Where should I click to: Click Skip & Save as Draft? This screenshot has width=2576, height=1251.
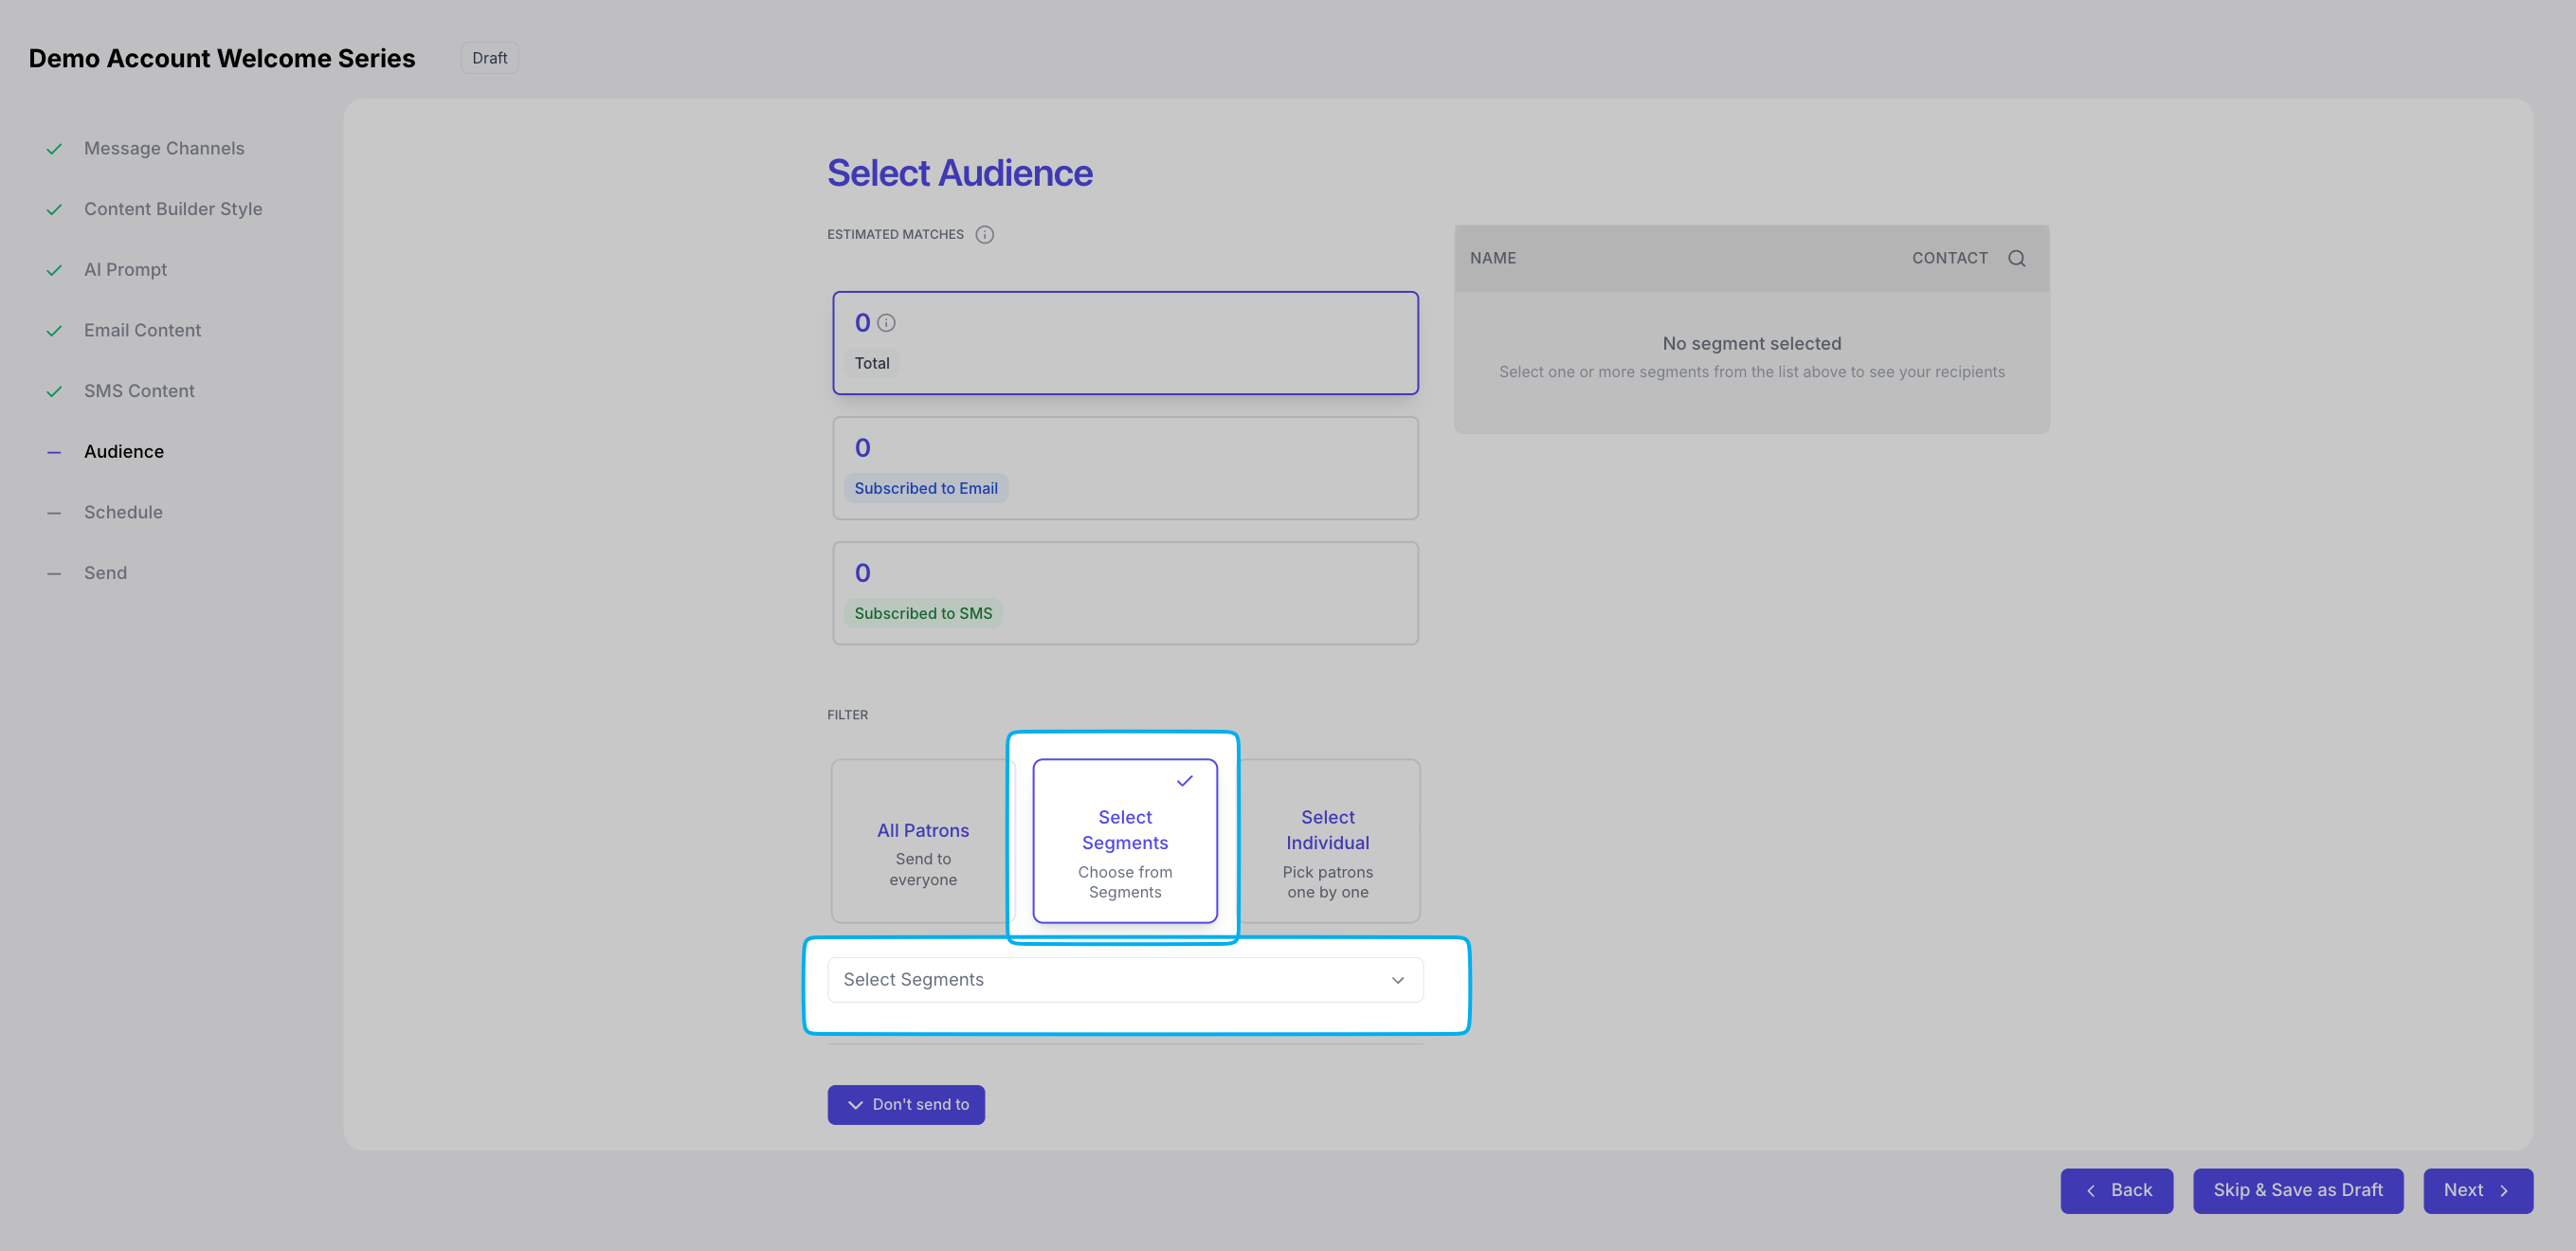(2297, 1190)
